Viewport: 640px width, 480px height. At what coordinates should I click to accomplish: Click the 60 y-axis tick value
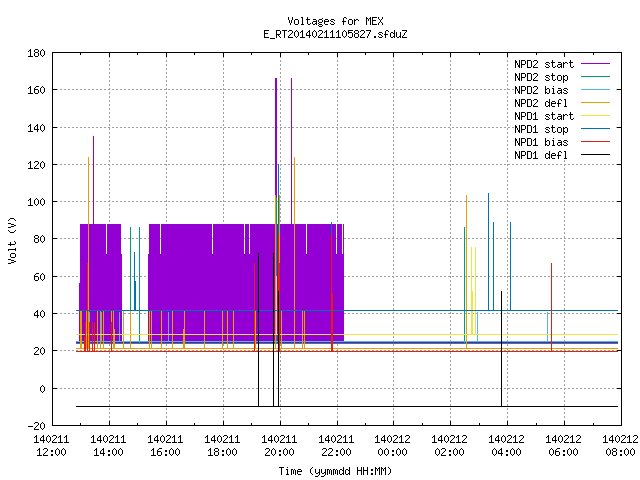click(x=39, y=277)
